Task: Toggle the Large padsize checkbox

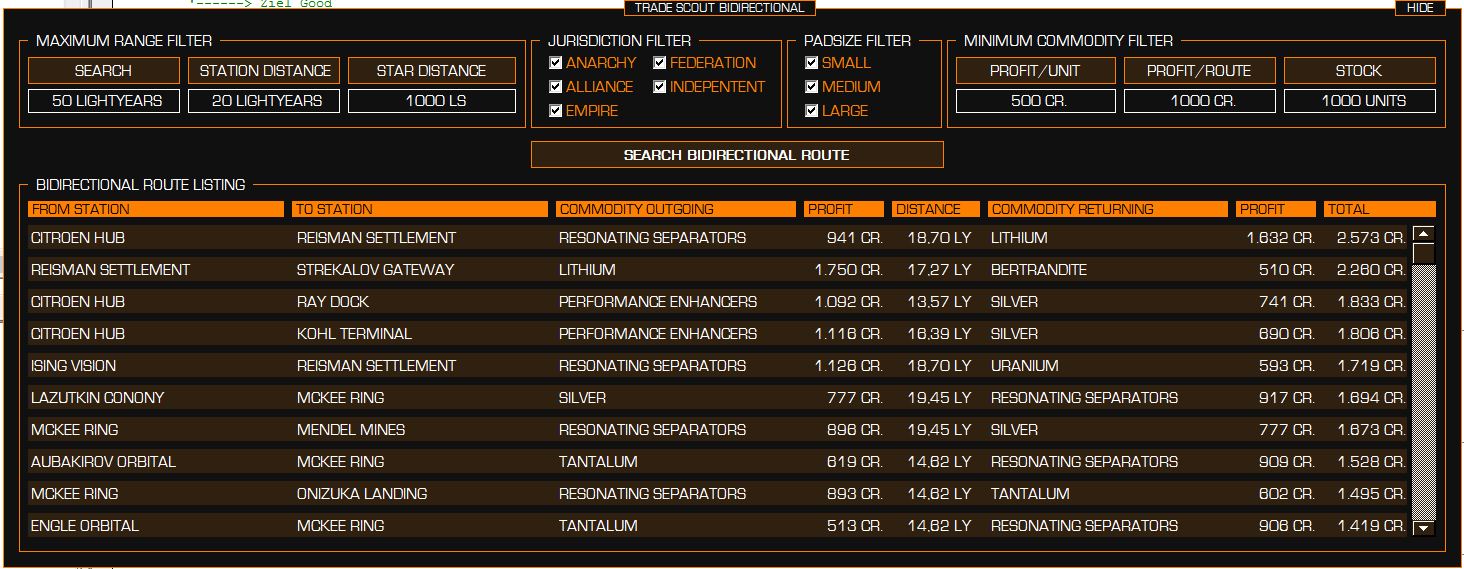Action: pos(812,111)
